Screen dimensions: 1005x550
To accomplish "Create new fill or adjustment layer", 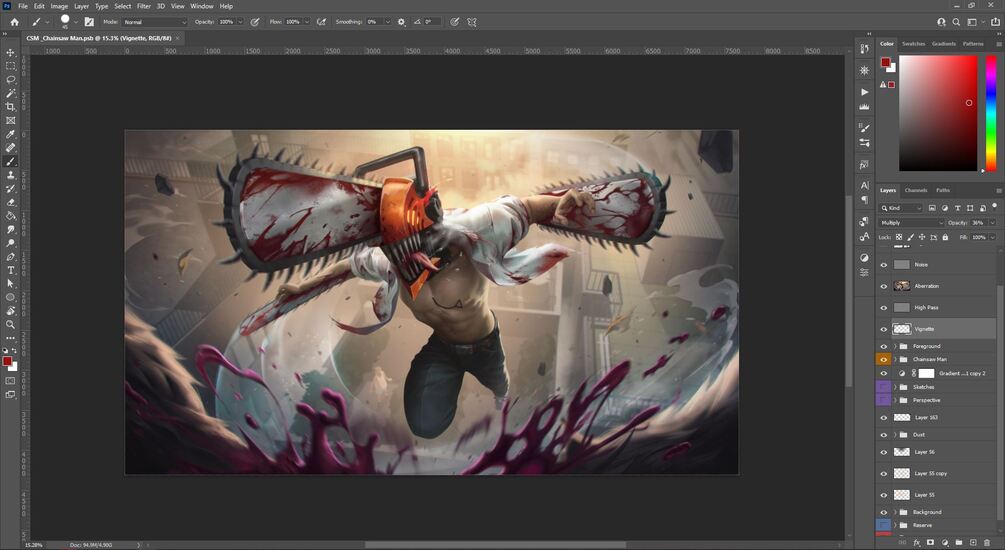I will coord(945,542).
